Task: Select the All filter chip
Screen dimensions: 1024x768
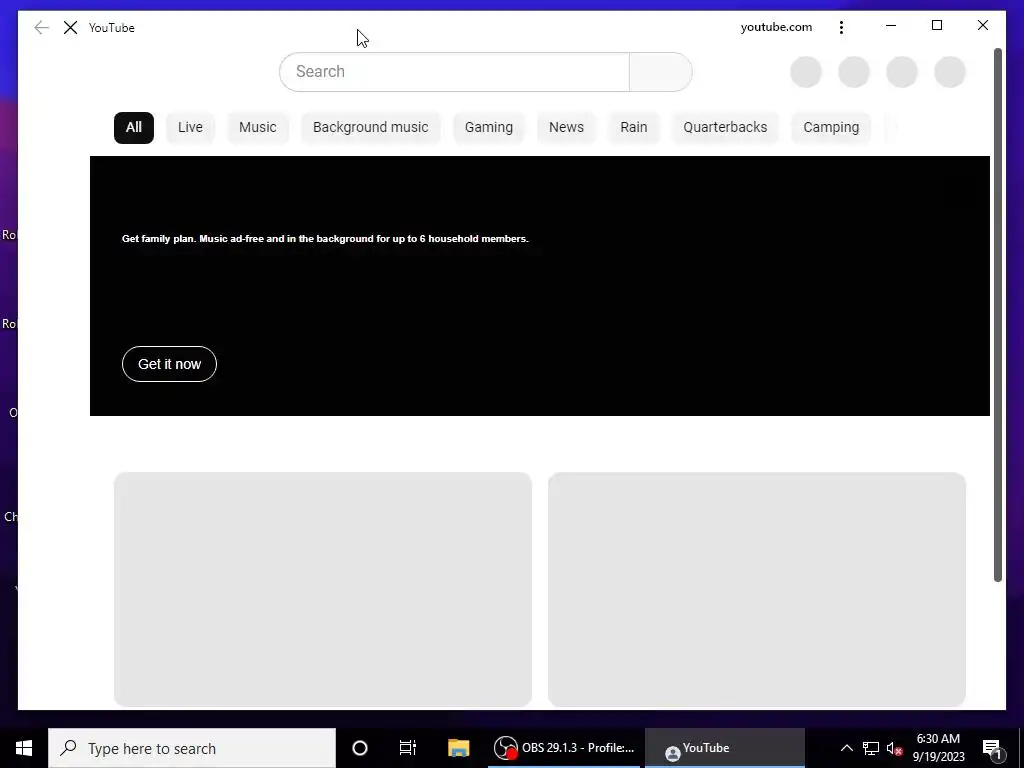Action: pyautogui.click(x=134, y=127)
